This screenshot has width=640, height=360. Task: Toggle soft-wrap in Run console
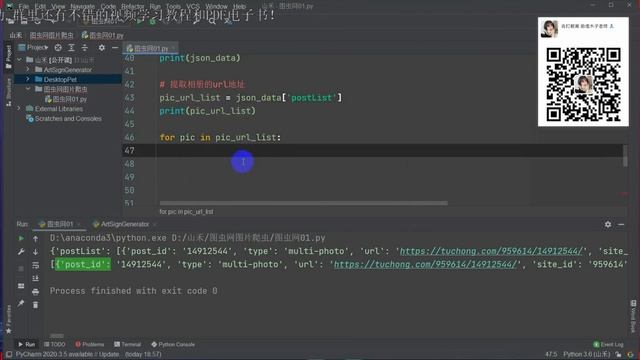pos(36,265)
